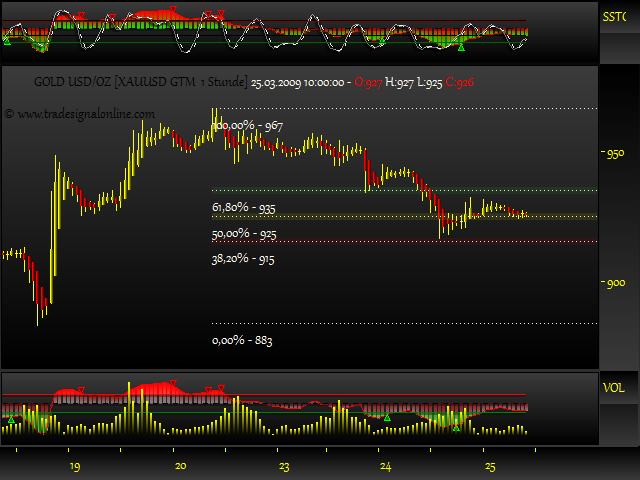Click the 38,20% - 915 retracement label
The width and height of the screenshot is (640, 480).
coord(243,259)
